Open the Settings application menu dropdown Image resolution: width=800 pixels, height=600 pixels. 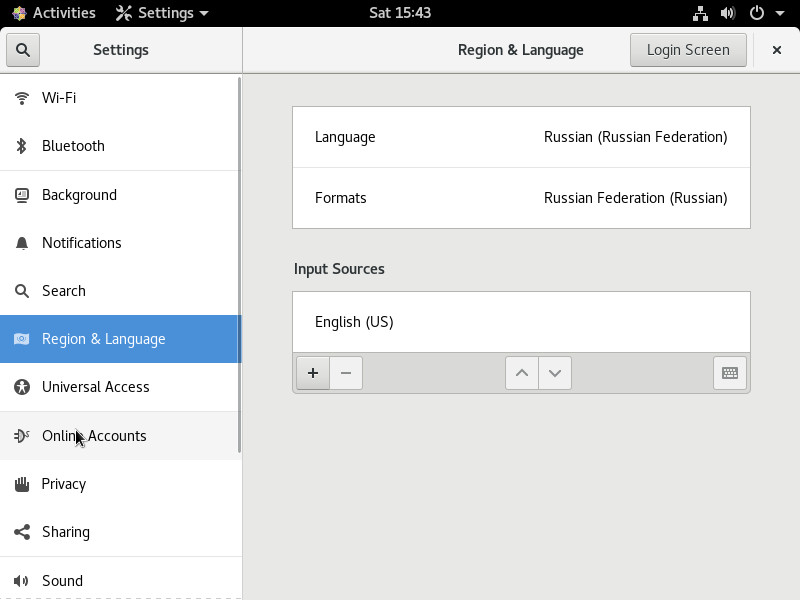point(162,13)
